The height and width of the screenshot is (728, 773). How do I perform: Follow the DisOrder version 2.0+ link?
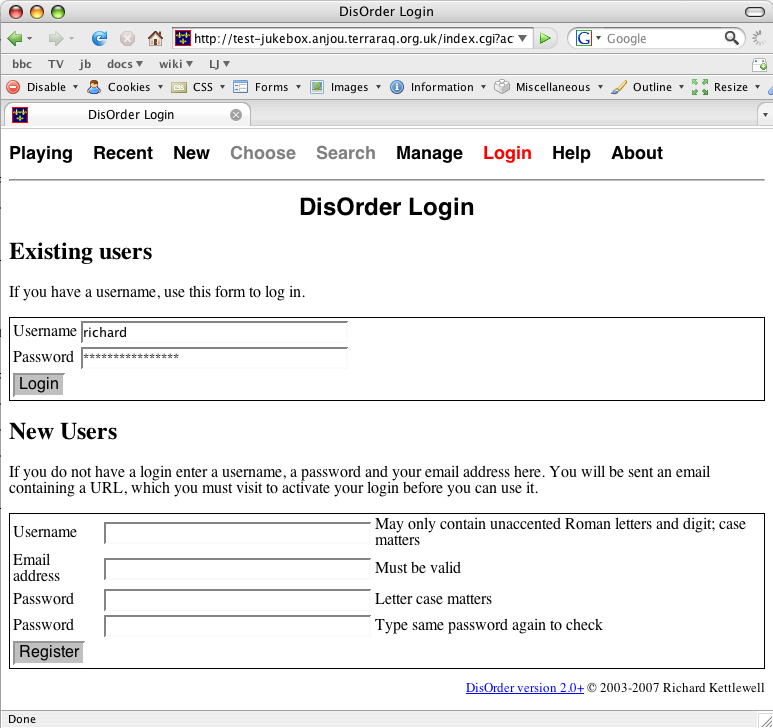coord(525,688)
